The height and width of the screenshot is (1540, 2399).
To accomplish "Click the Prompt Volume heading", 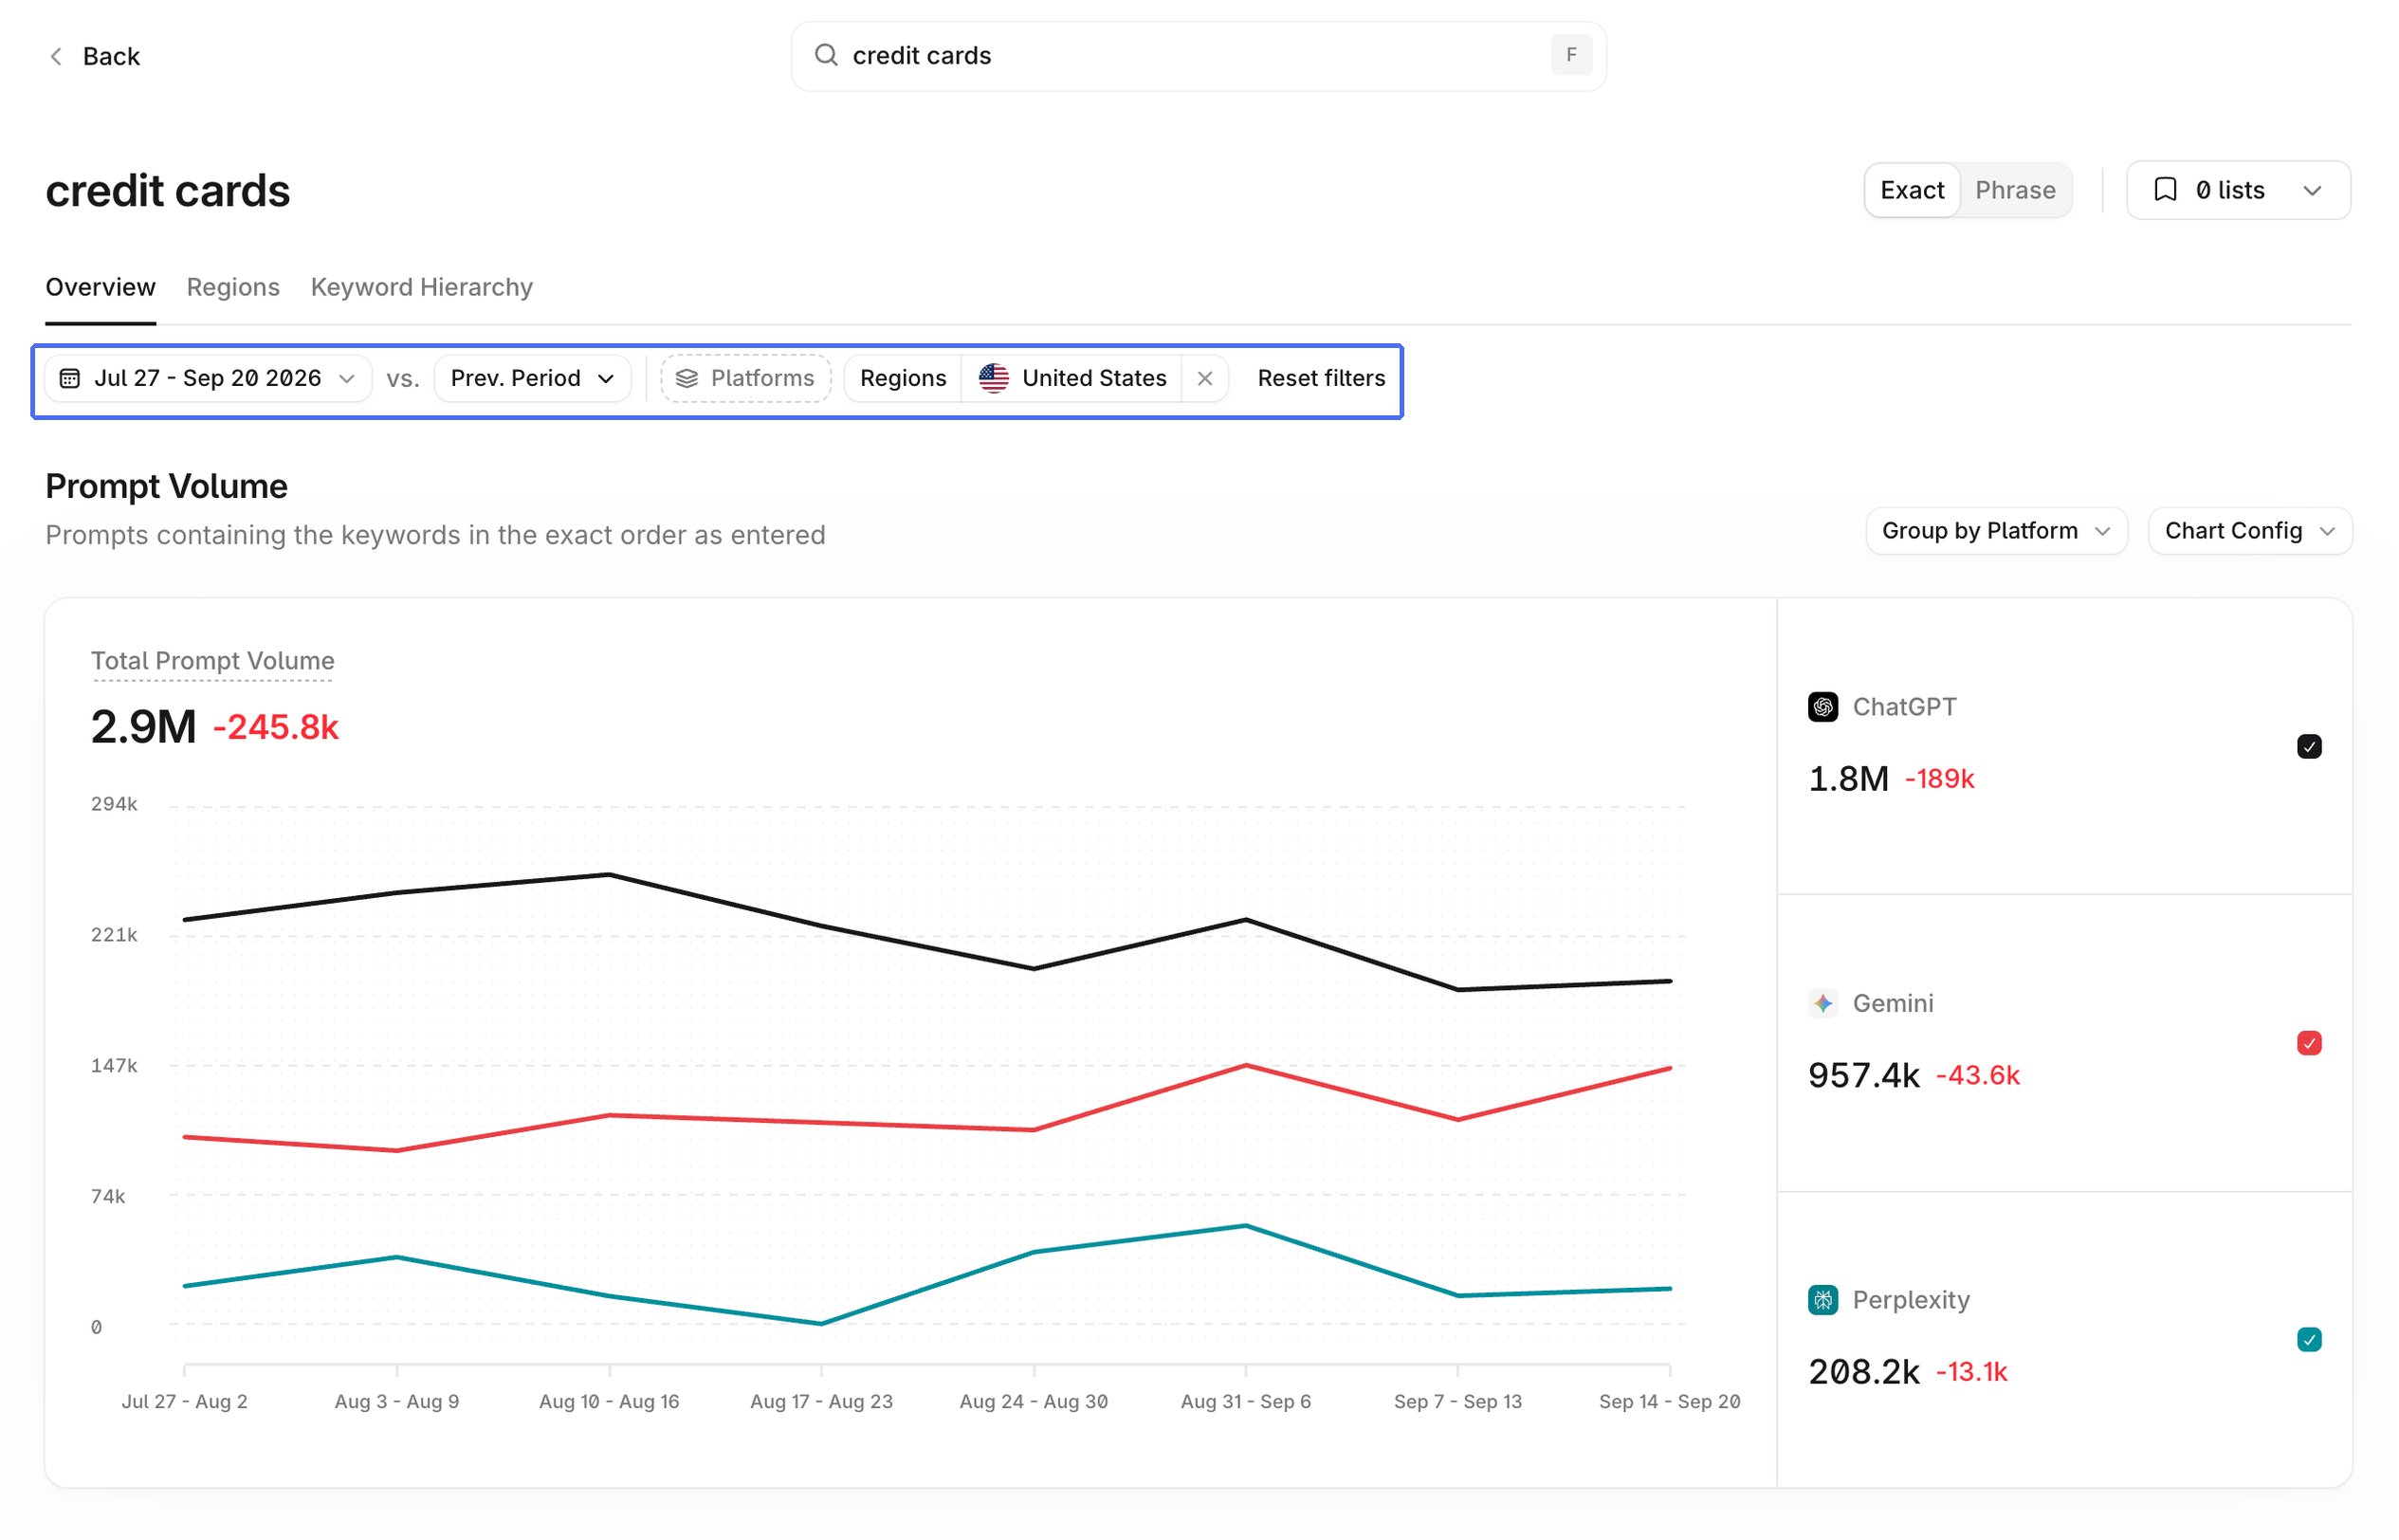I will click(x=167, y=487).
